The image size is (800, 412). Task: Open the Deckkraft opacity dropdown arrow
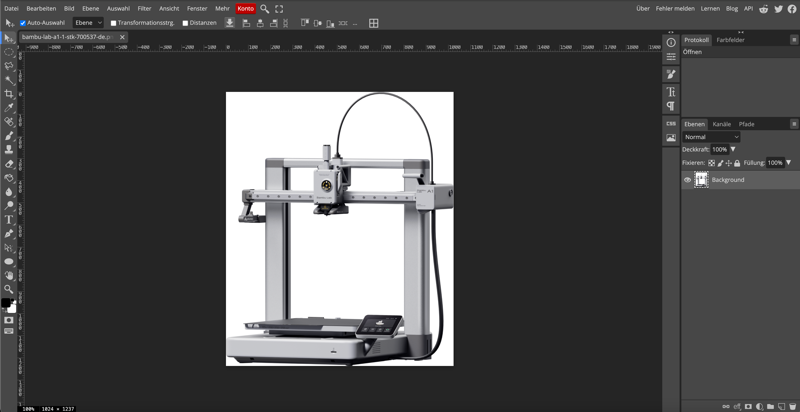733,149
